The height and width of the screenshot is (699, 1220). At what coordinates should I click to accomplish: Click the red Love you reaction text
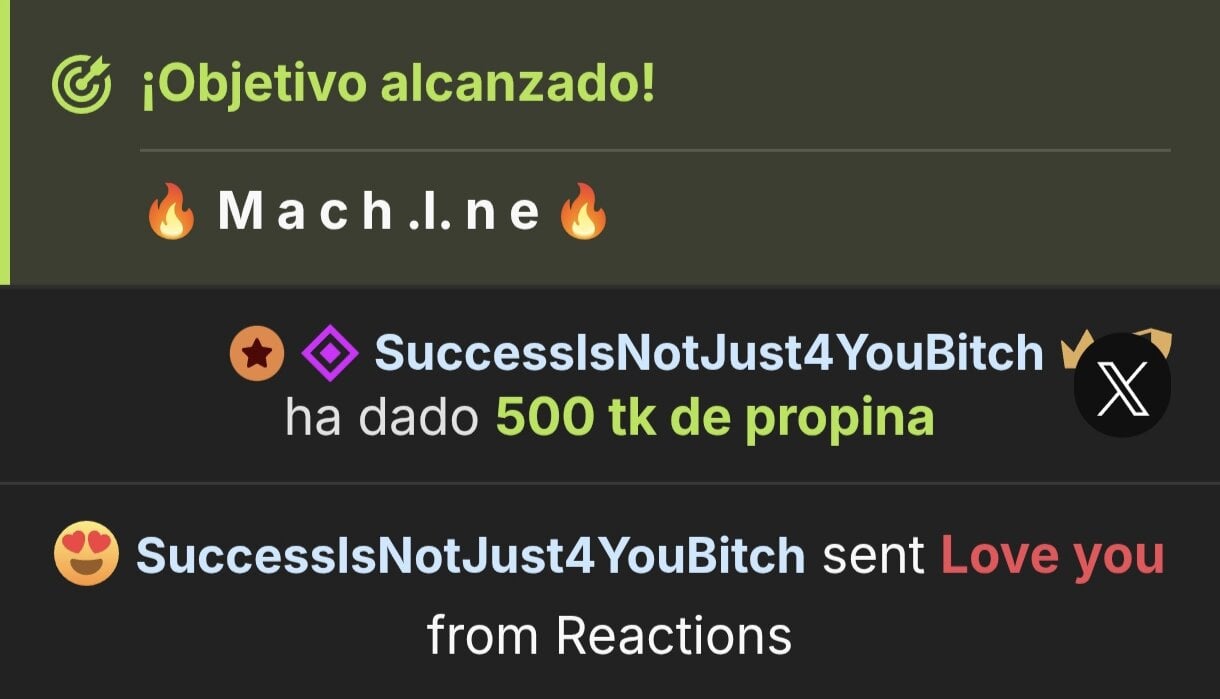pos(1053,556)
